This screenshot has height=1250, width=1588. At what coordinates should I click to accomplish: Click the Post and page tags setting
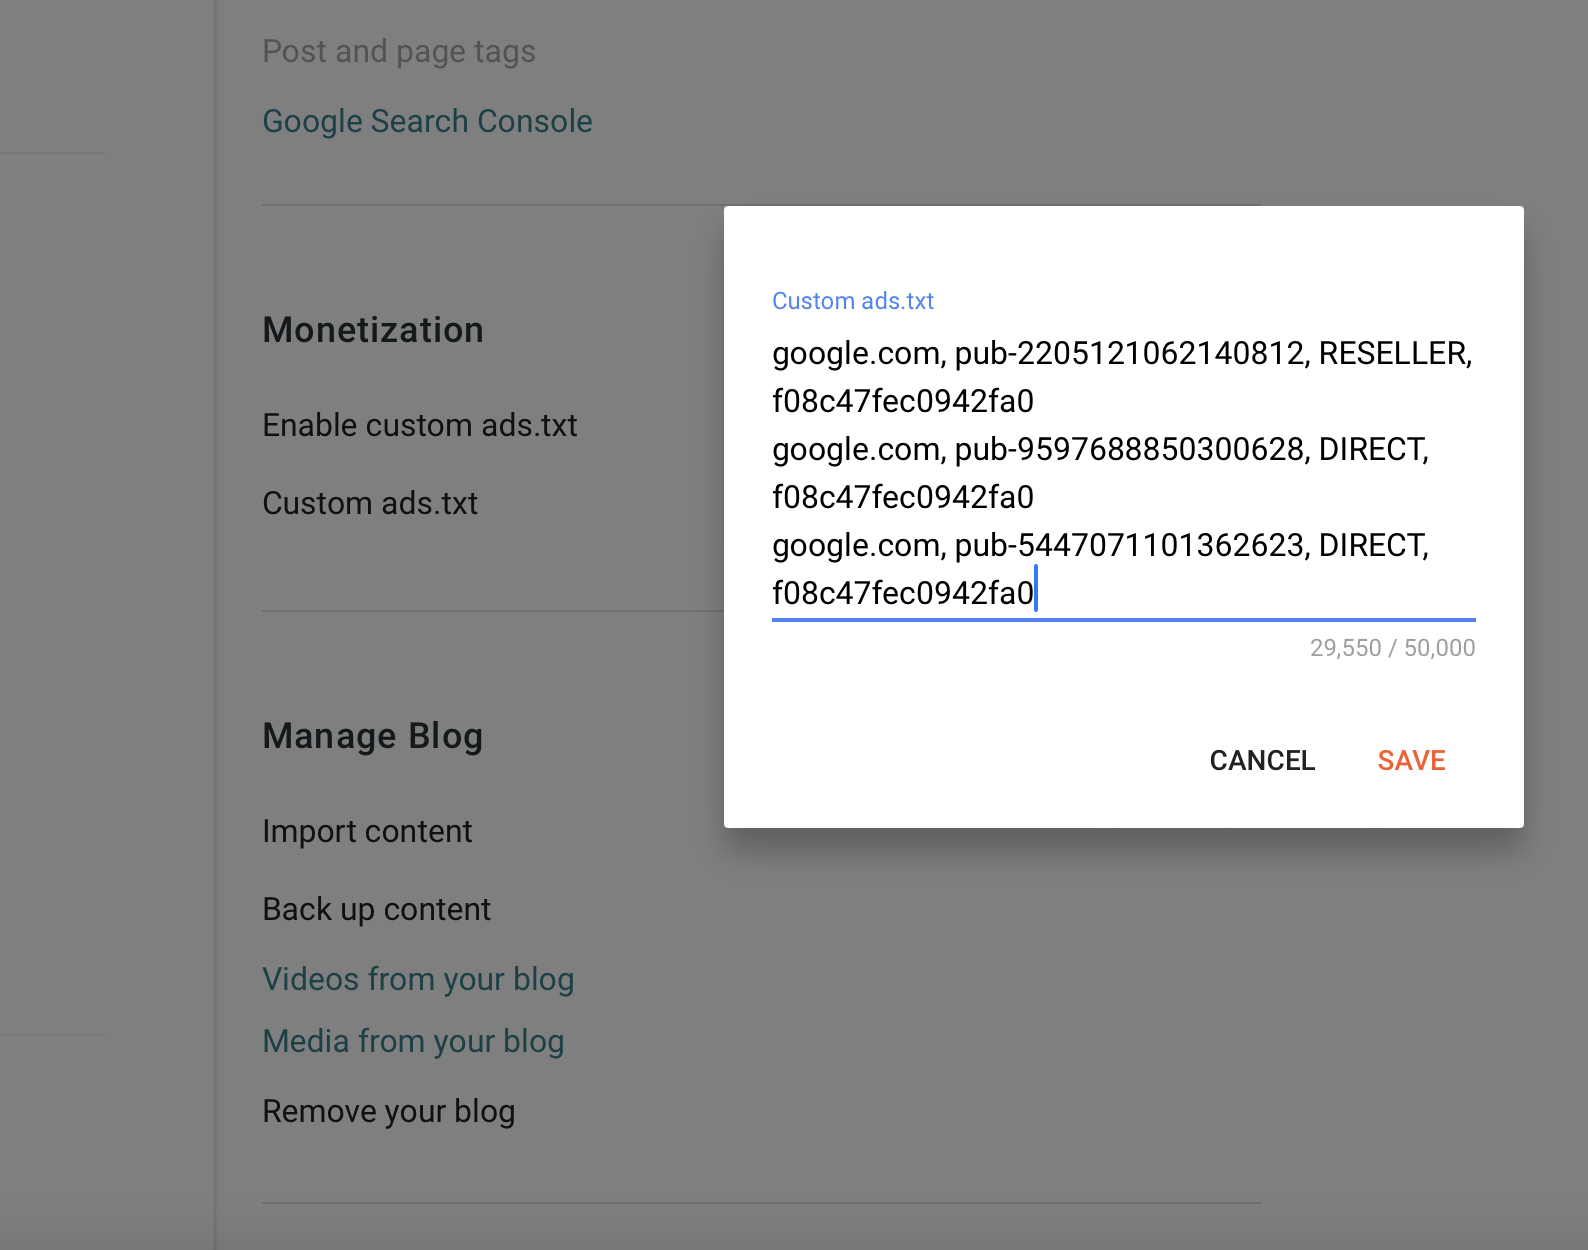(398, 51)
